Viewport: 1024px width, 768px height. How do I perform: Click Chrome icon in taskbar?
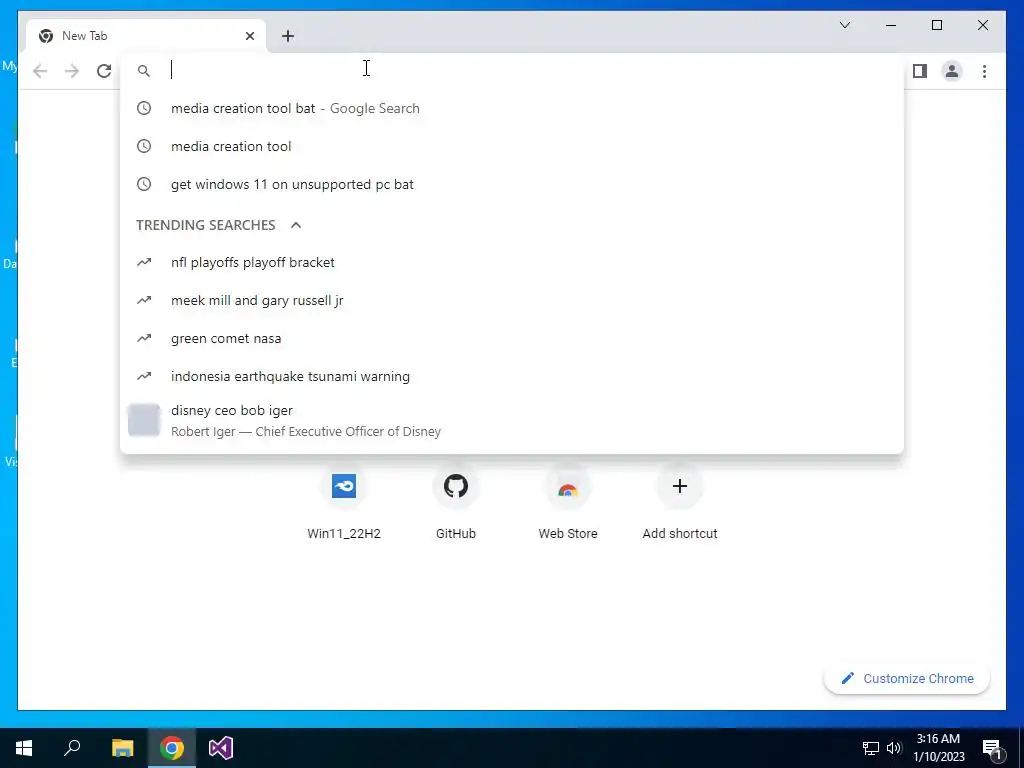point(172,748)
